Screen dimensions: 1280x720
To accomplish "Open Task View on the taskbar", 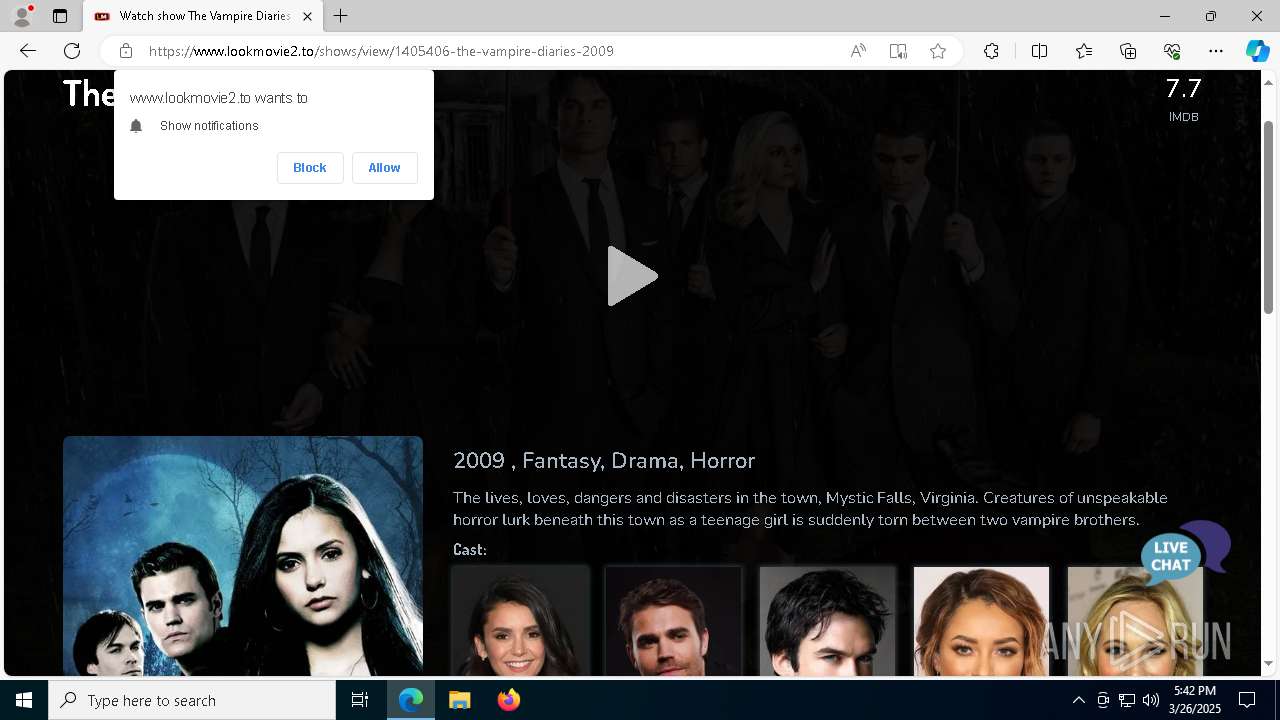I will (360, 700).
